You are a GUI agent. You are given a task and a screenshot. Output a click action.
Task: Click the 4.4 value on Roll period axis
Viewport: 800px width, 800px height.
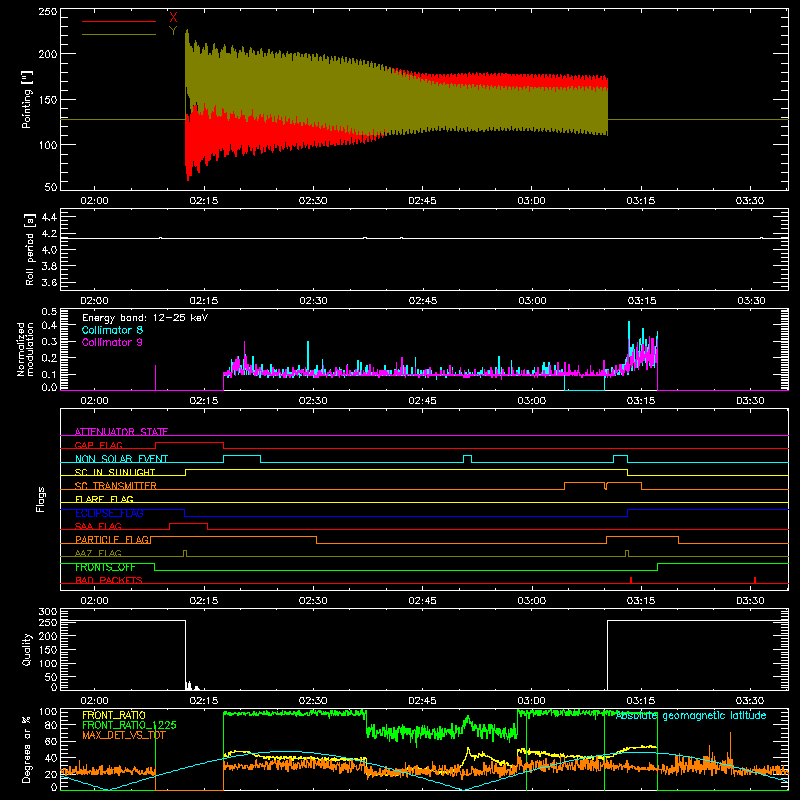(x=49, y=217)
